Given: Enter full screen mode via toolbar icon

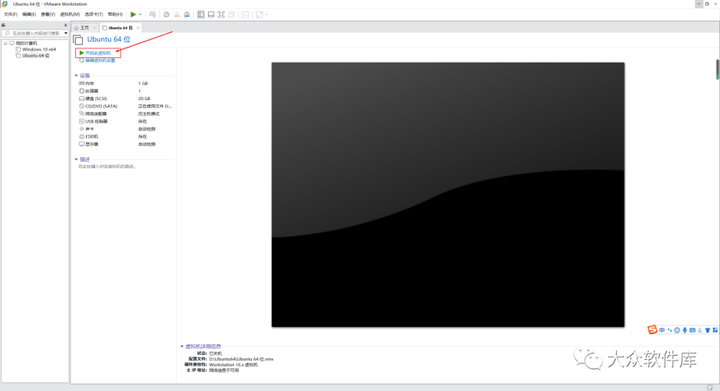Looking at the screenshot, I should 221,15.
